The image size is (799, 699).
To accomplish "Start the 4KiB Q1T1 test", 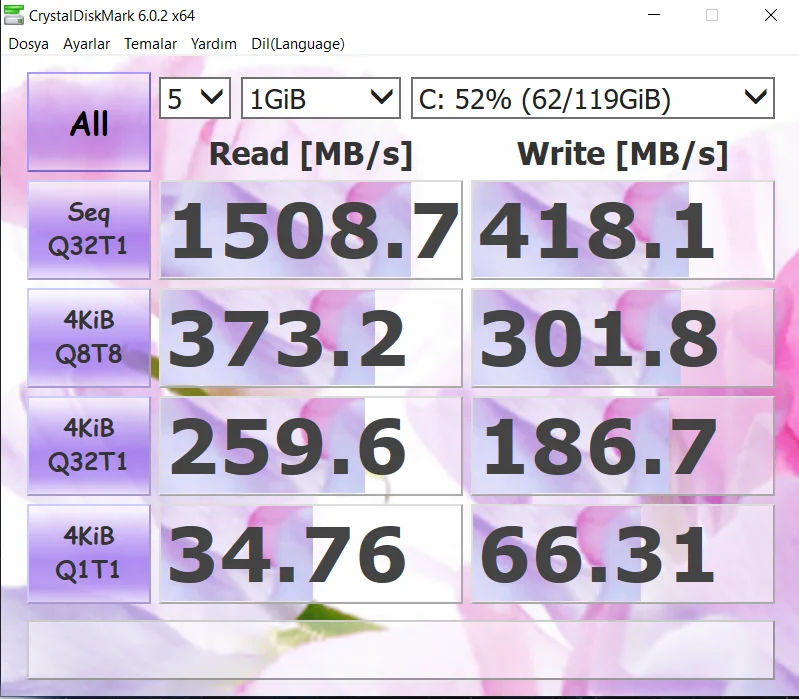I will click(x=89, y=554).
